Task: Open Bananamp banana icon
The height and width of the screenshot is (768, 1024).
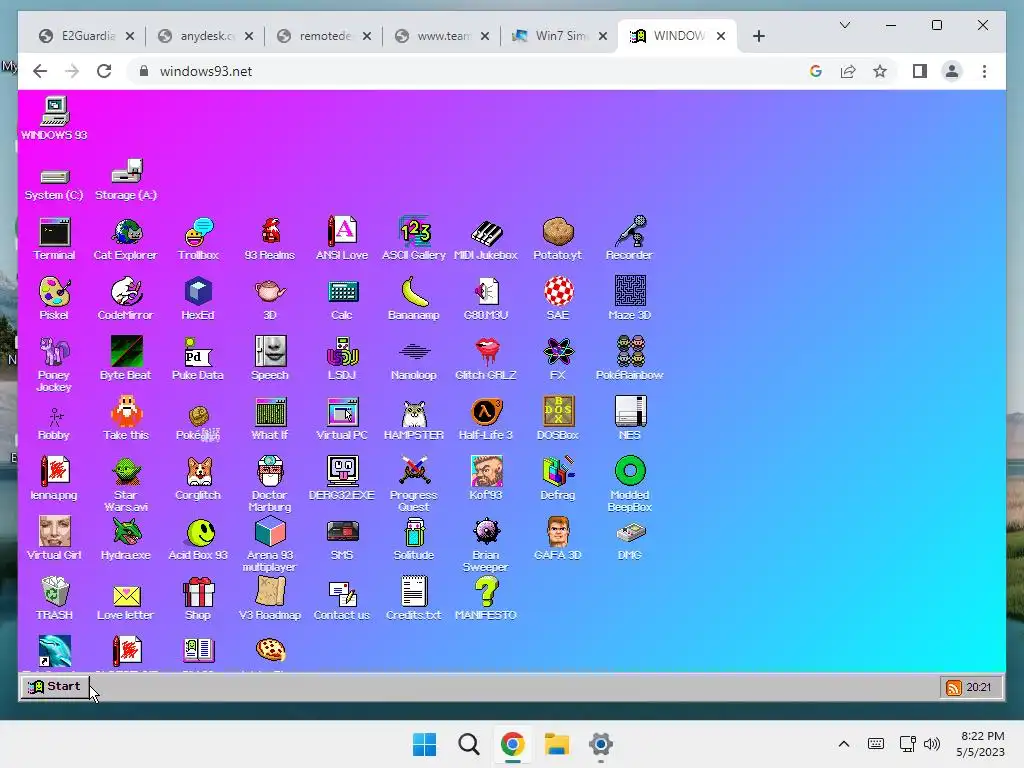Action: pyautogui.click(x=414, y=299)
